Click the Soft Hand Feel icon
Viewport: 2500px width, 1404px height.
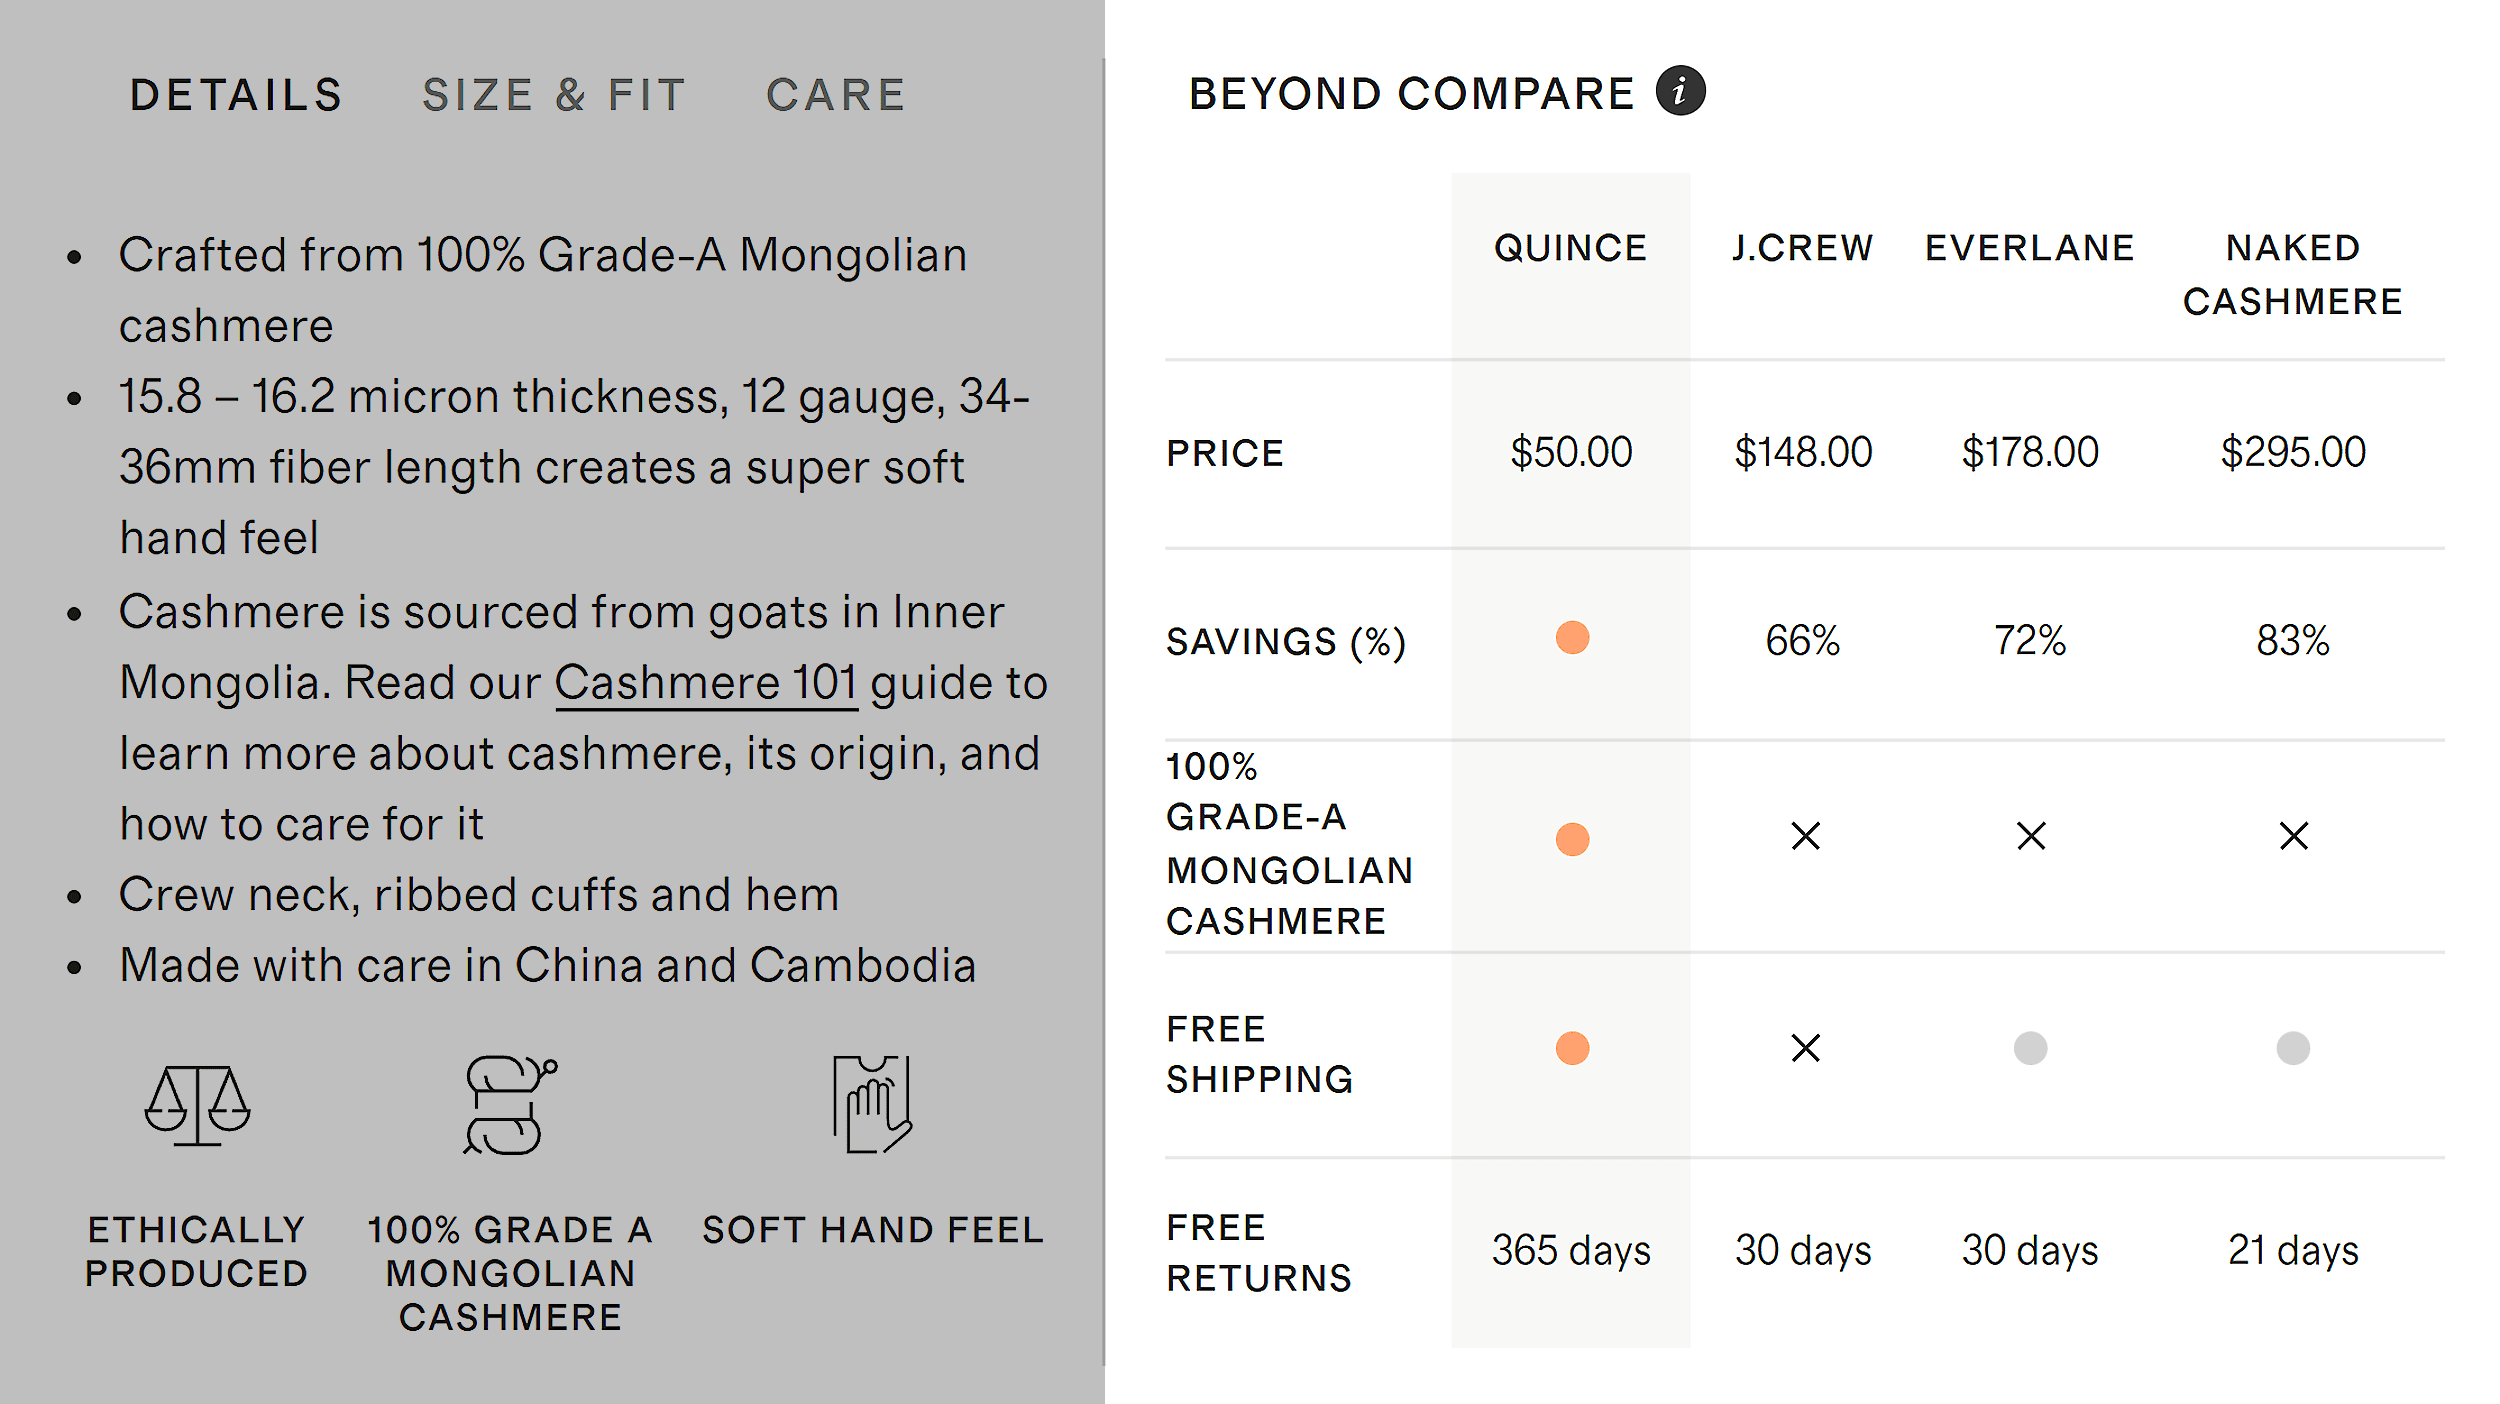[x=872, y=1104]
